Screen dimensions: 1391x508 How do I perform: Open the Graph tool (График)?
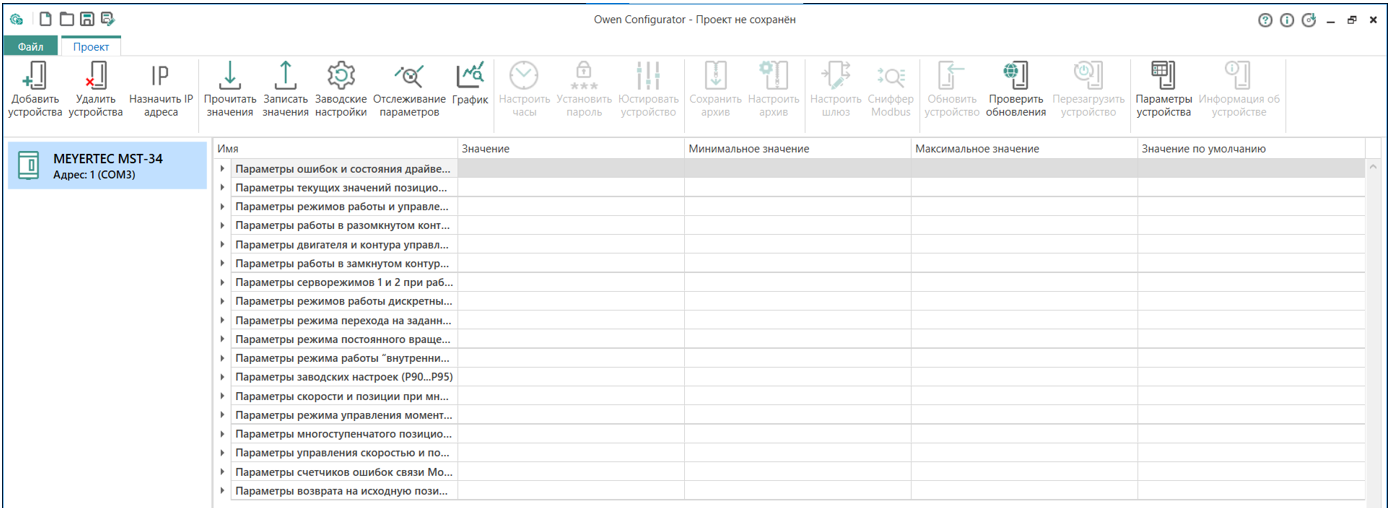click(x=470, y=76)
